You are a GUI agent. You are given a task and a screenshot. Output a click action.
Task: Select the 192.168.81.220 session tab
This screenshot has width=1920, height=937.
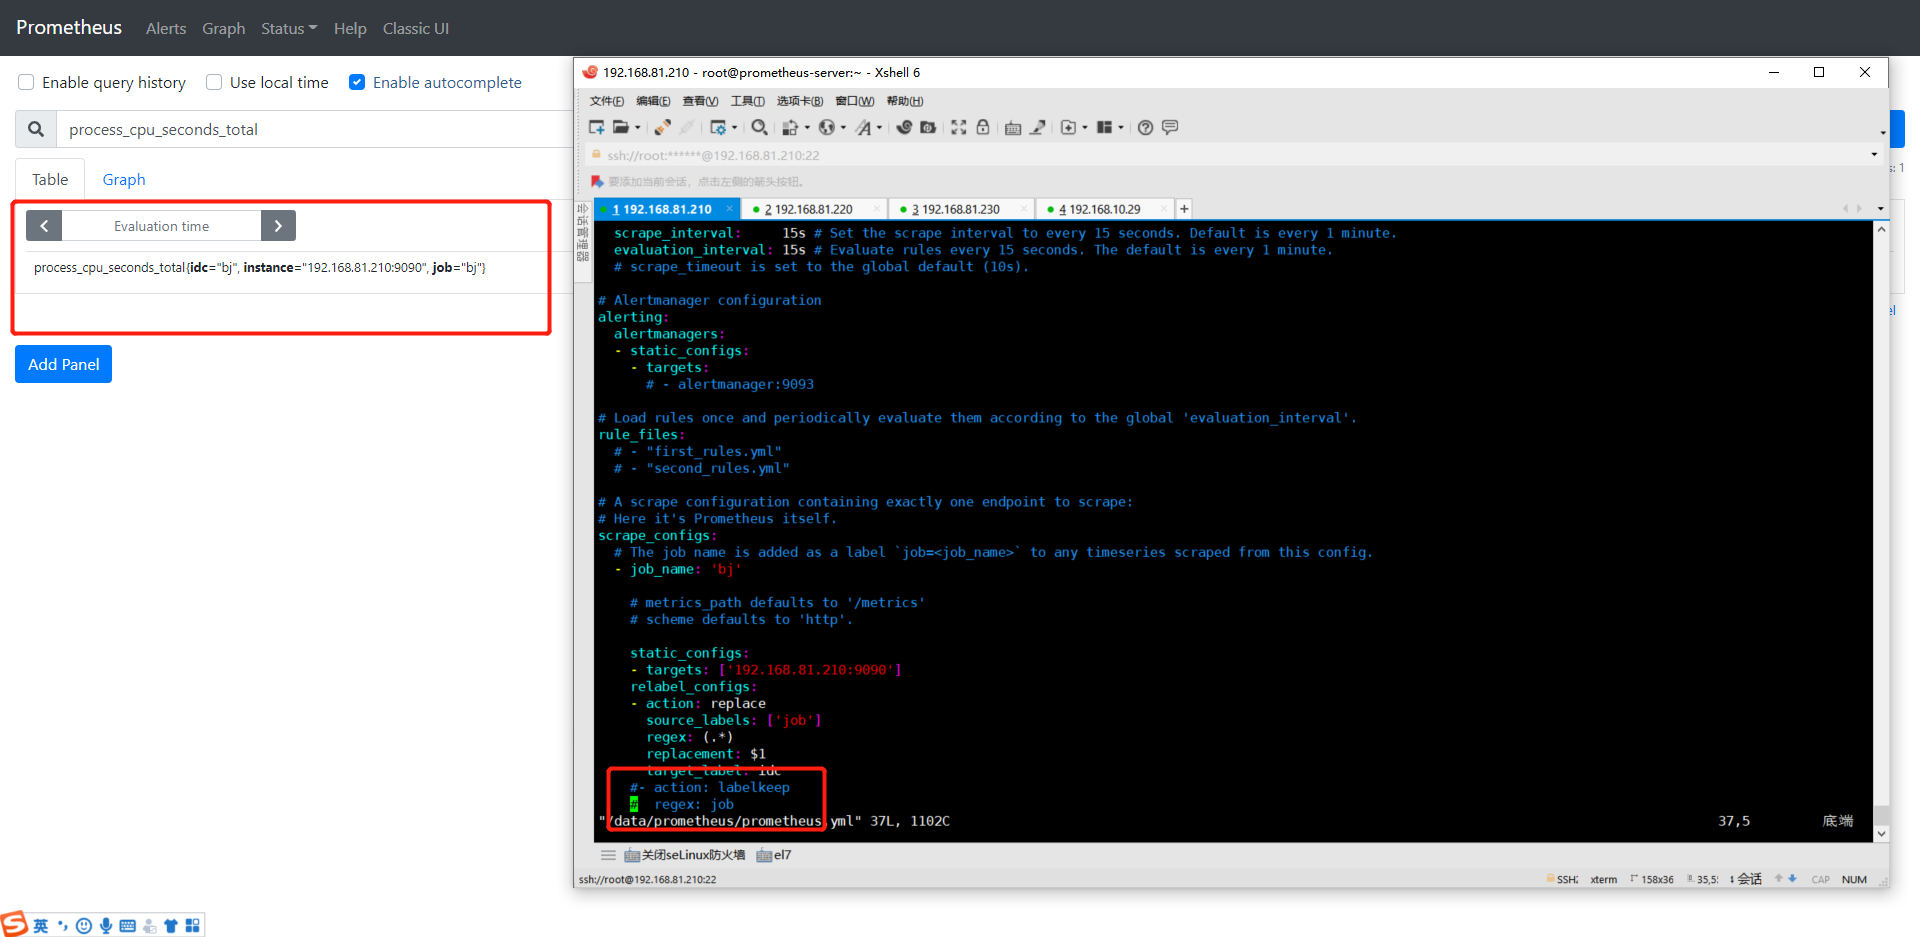(x=812, y=208)
